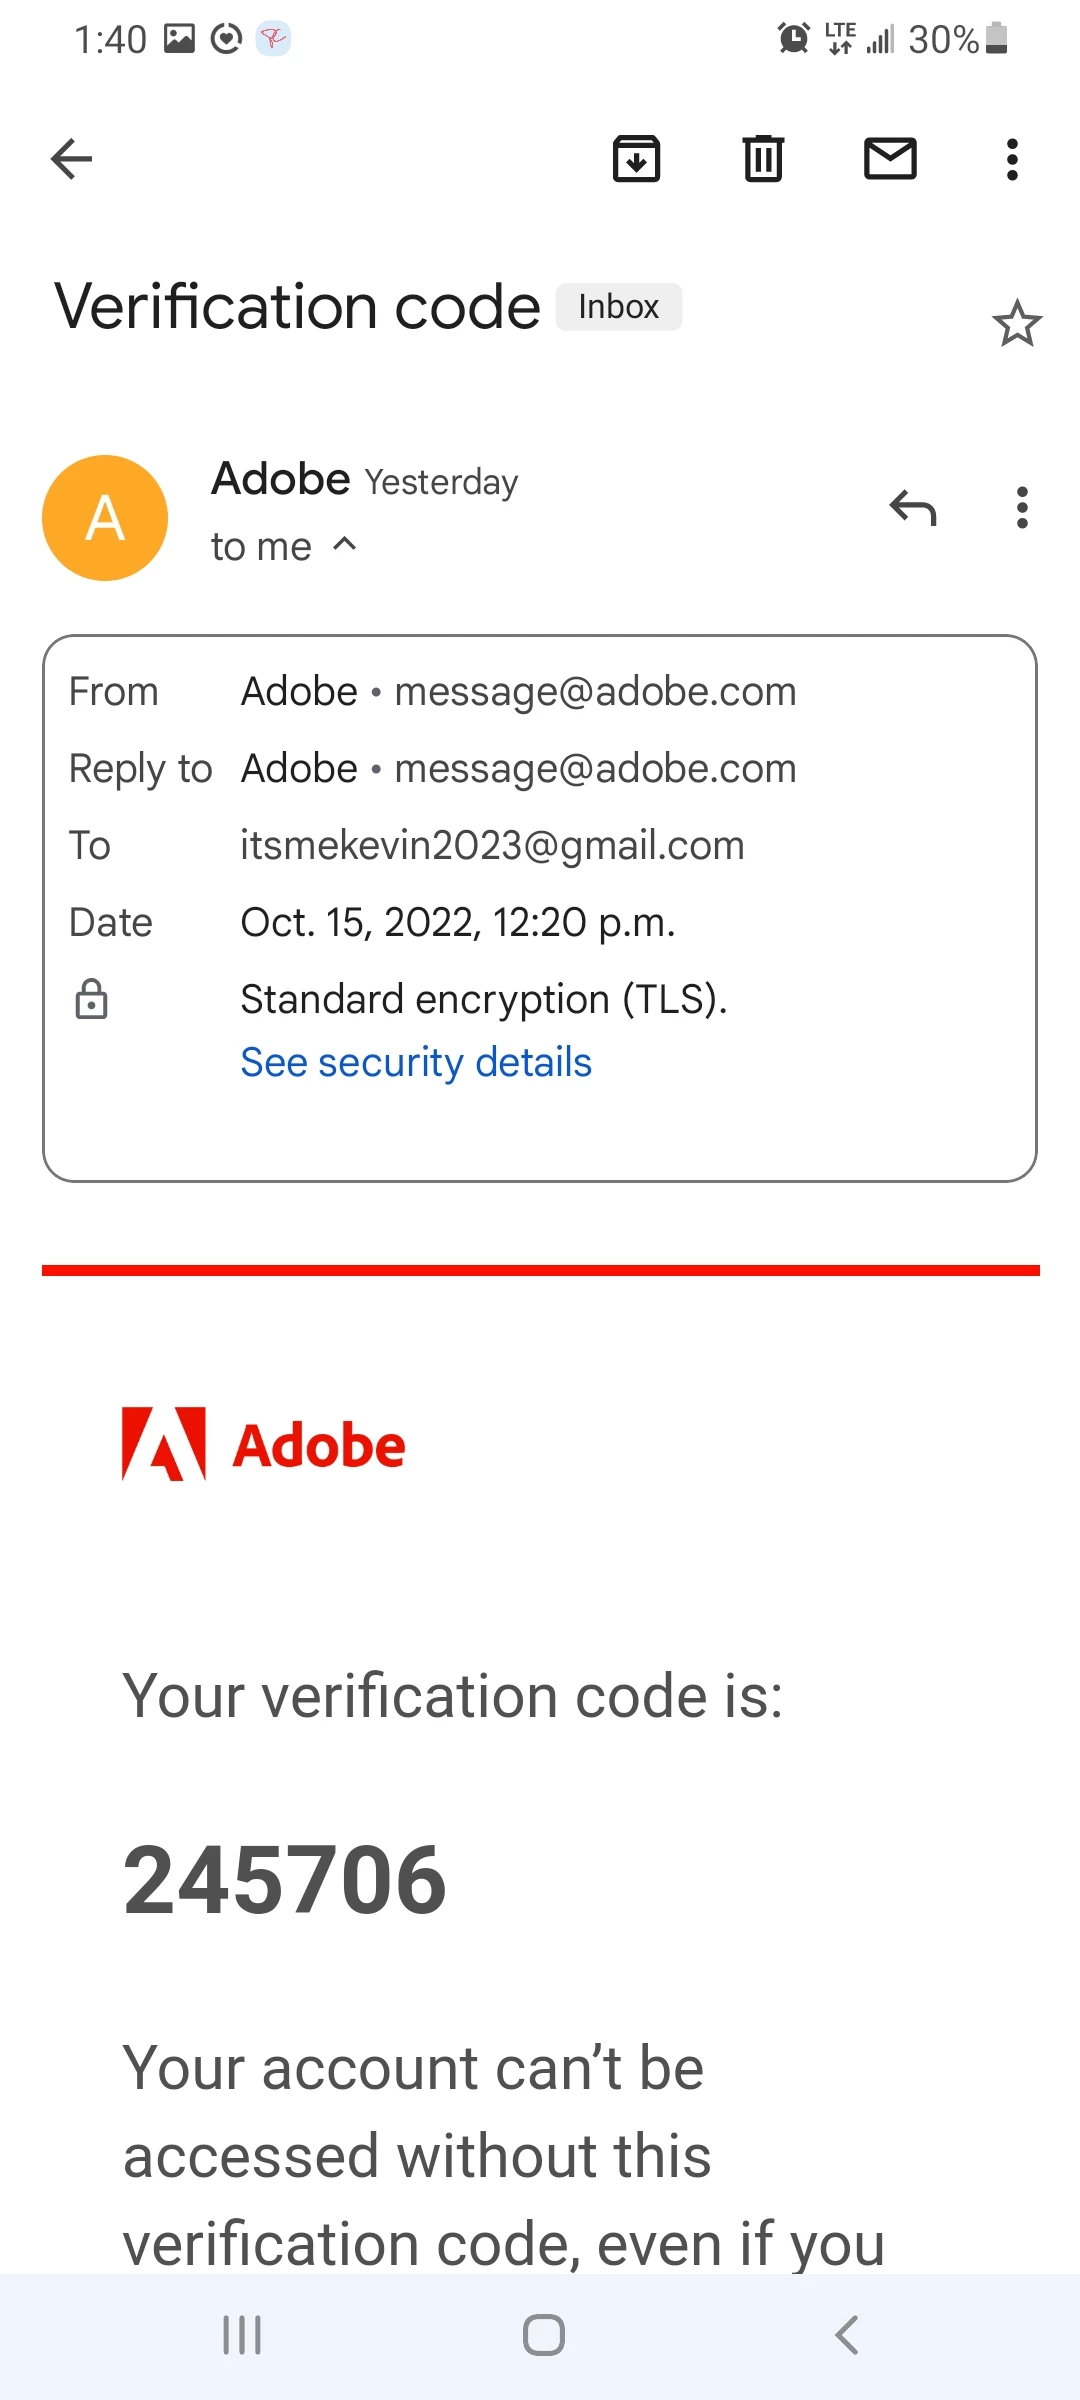The height and width of the screenshot is (2400, 1080).
Task: Tap the back arrow to return to inbox
Action: (71, 159)
